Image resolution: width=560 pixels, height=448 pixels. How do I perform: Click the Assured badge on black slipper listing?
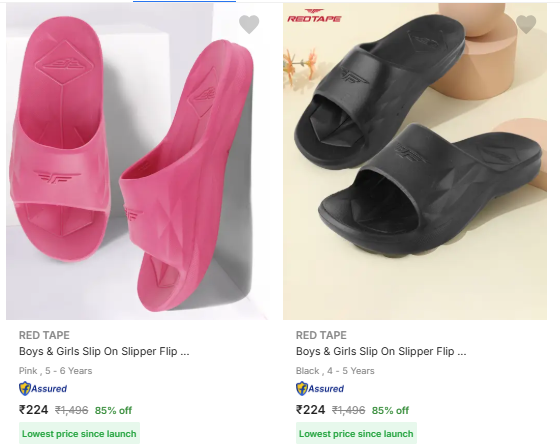[320, 389]
